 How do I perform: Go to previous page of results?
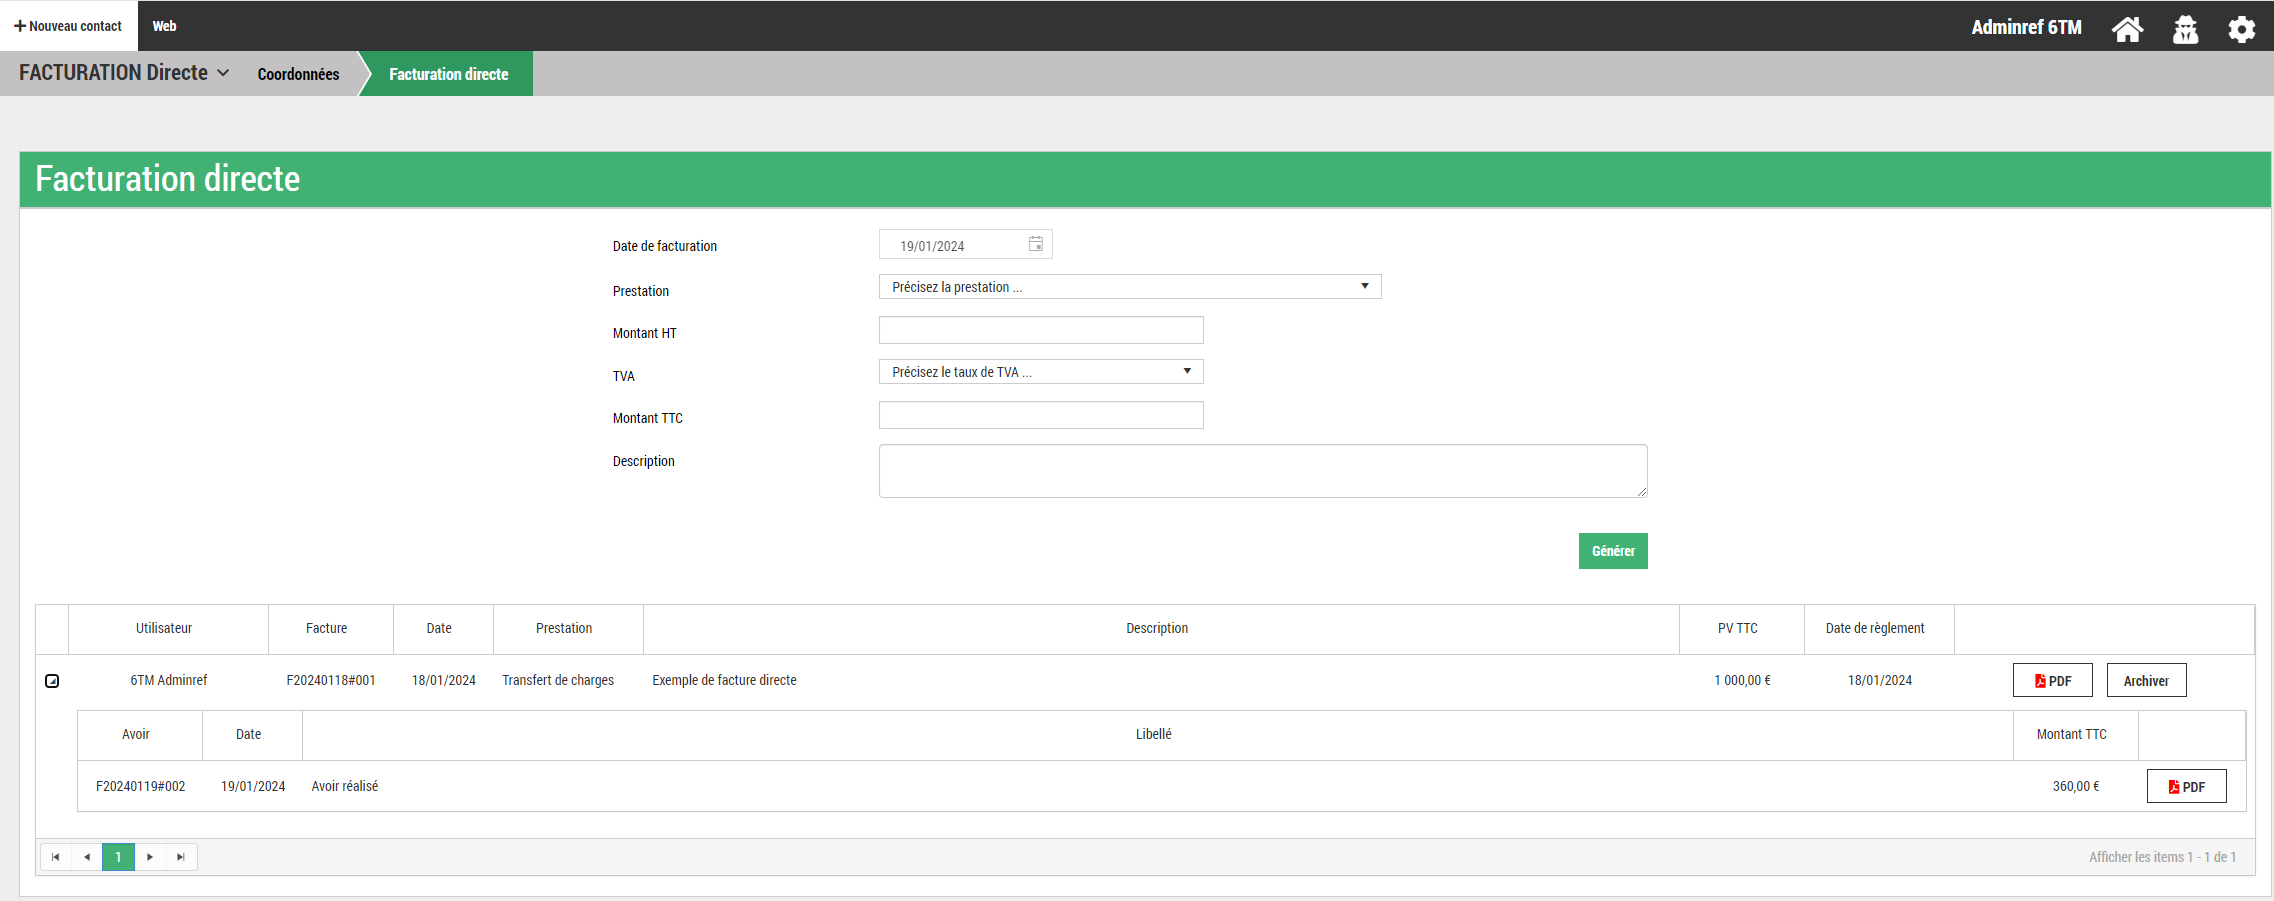tap(87, 857)
